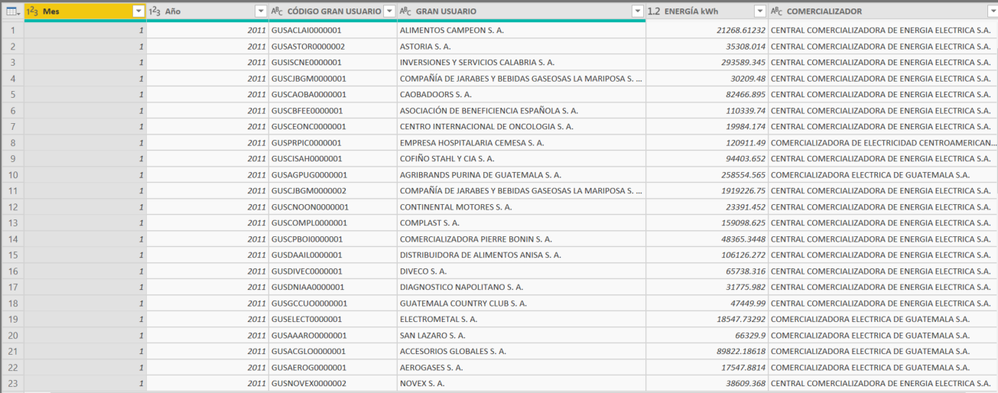This screenshot has height=393, width=998.
Task: Open the Mes column filter dropdown
Action: [139, 11]
